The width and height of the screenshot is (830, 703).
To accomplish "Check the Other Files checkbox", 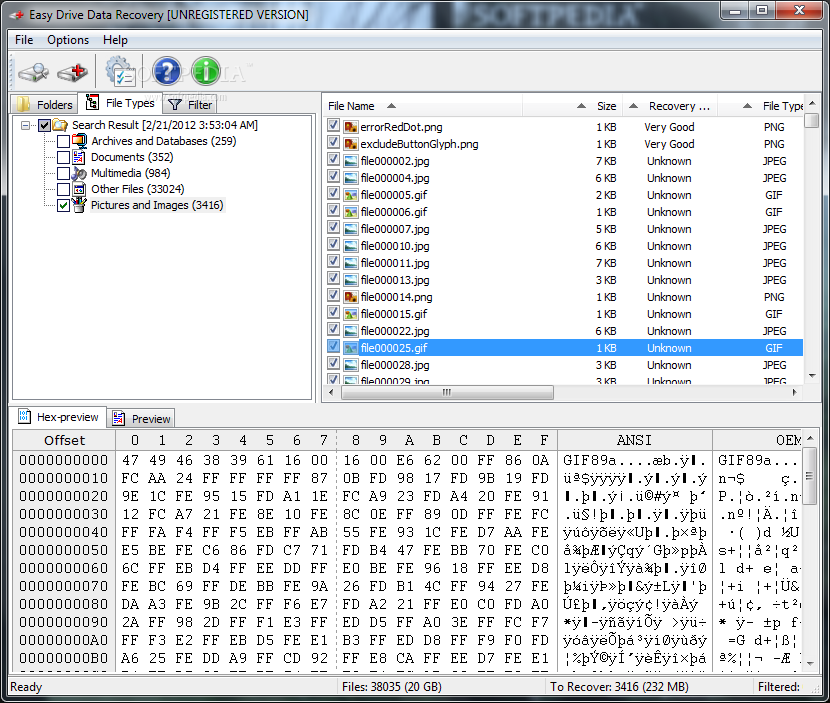I will [63, 189].
